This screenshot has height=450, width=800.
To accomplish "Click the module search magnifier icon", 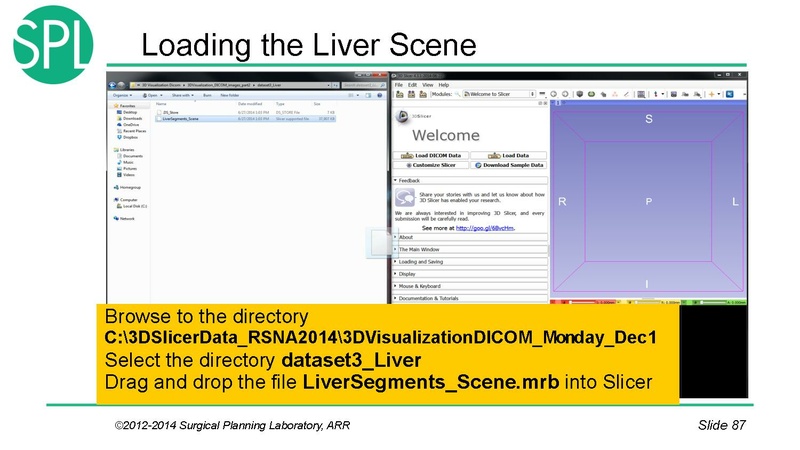I will tap(458, 94).
